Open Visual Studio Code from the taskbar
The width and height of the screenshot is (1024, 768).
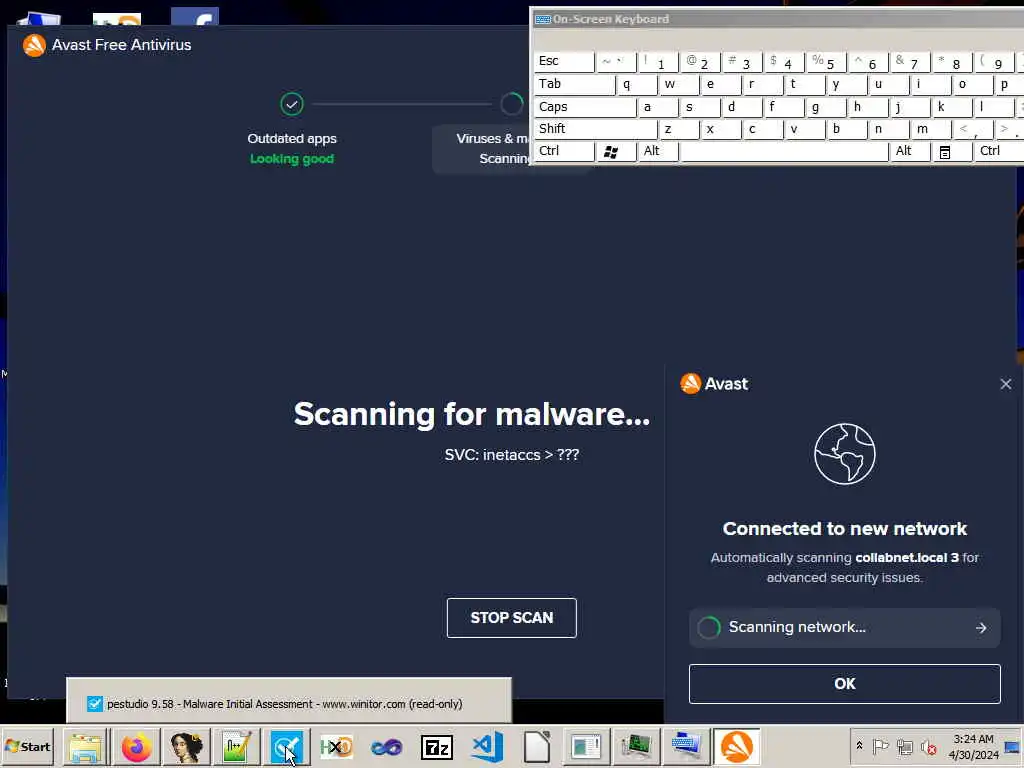[487, 746]
